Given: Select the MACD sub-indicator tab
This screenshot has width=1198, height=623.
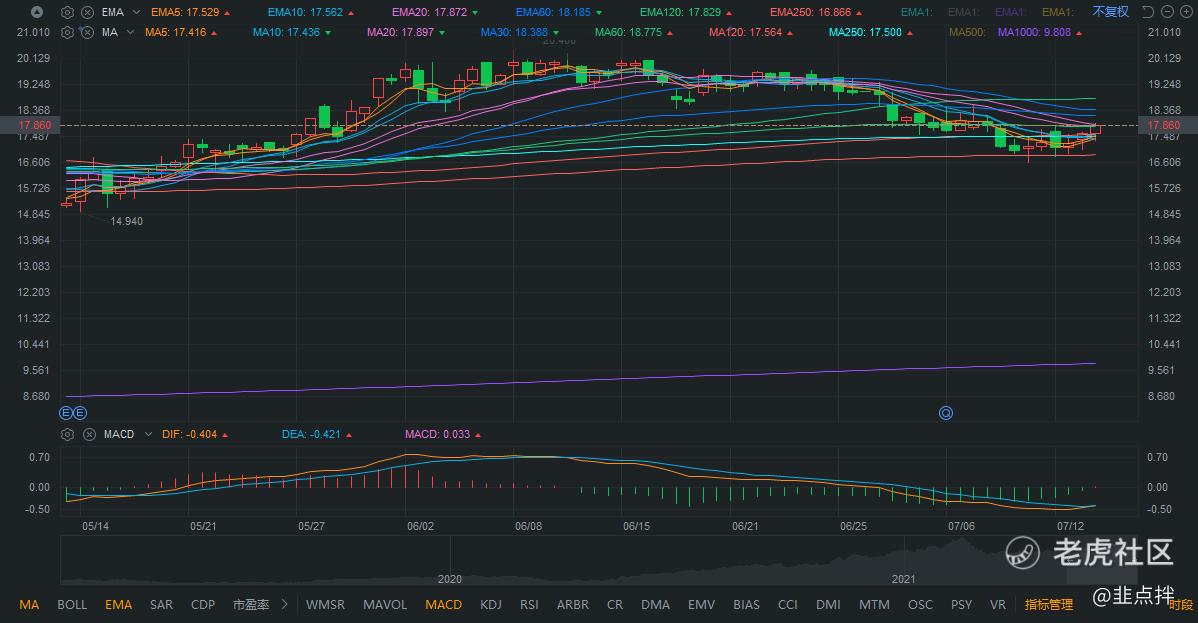Looking at the screenshot, I should tap(443, 605).
